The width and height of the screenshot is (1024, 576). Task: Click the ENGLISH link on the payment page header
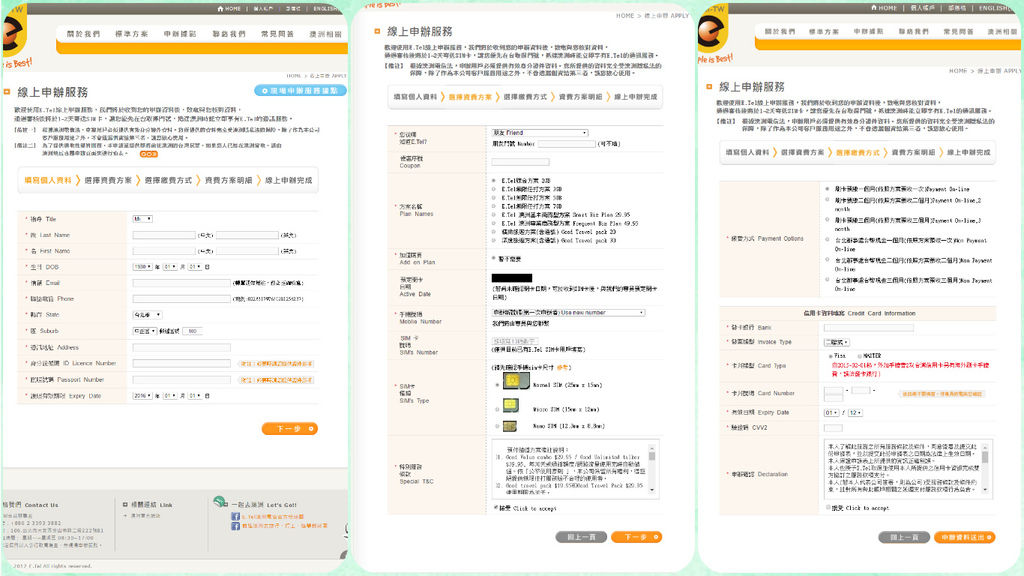(x=996, y=8)
